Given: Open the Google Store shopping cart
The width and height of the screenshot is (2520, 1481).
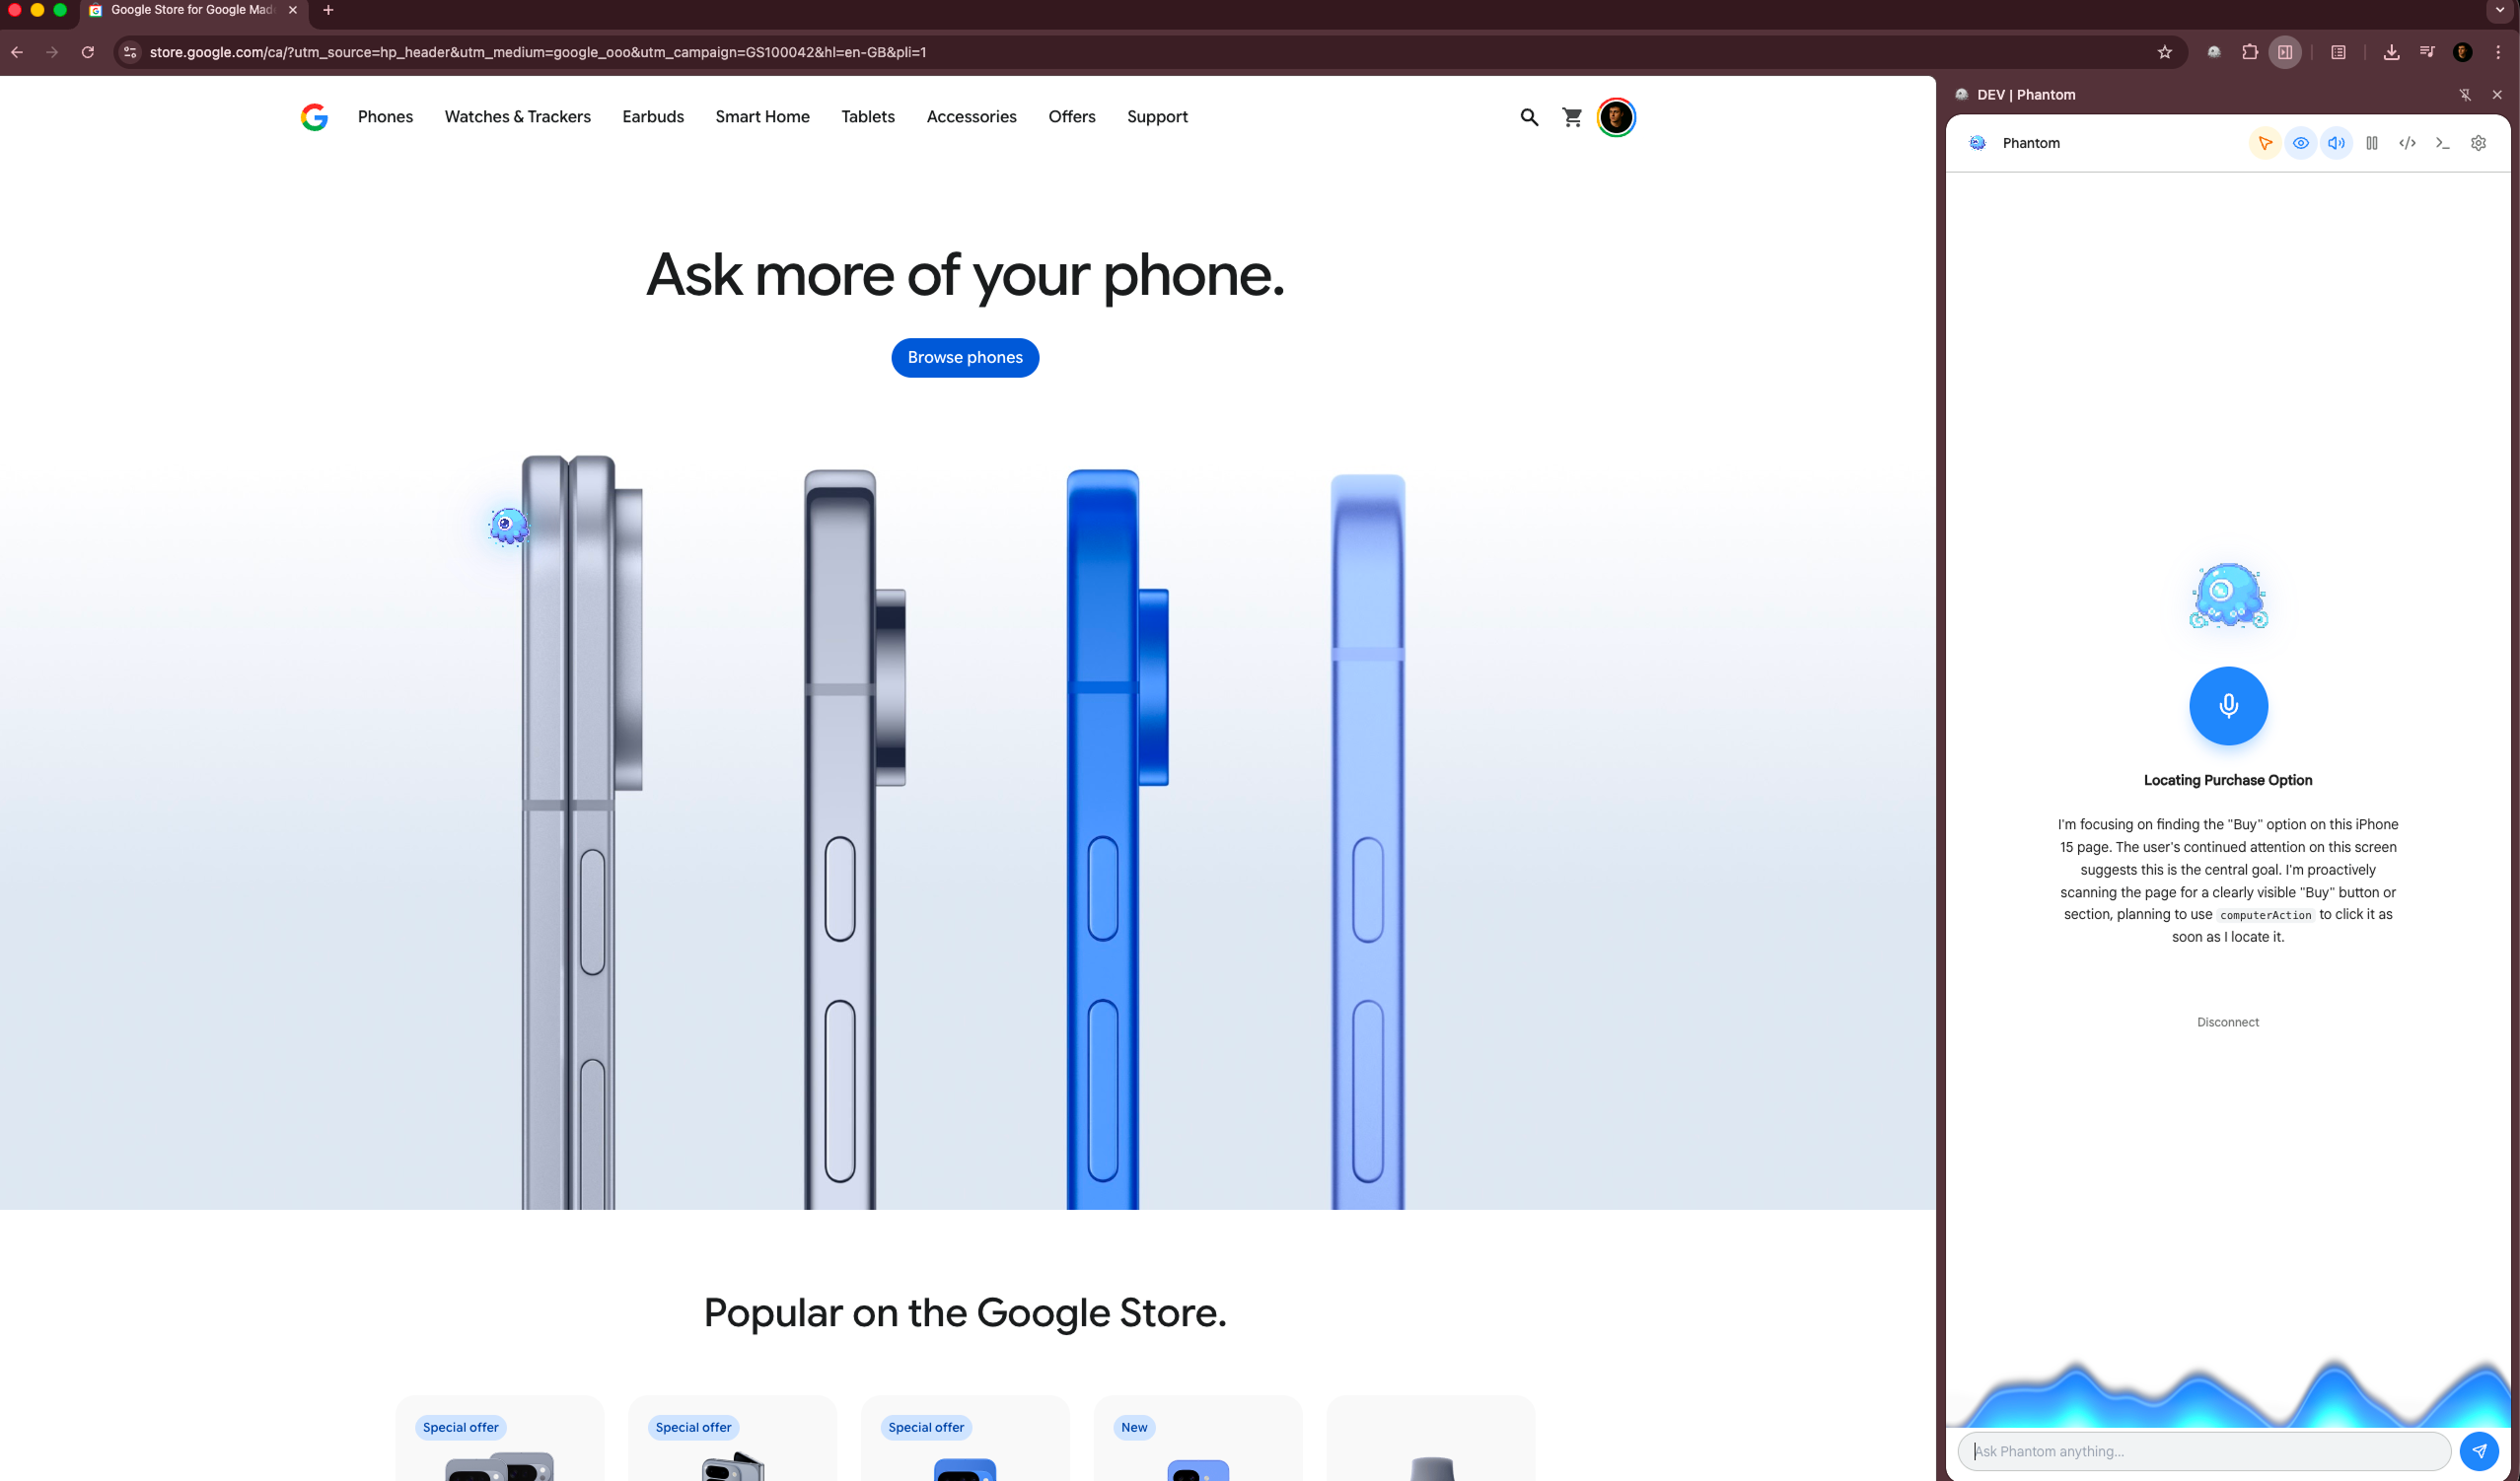Looking at the screenshot, I should tap(1572, 117).
